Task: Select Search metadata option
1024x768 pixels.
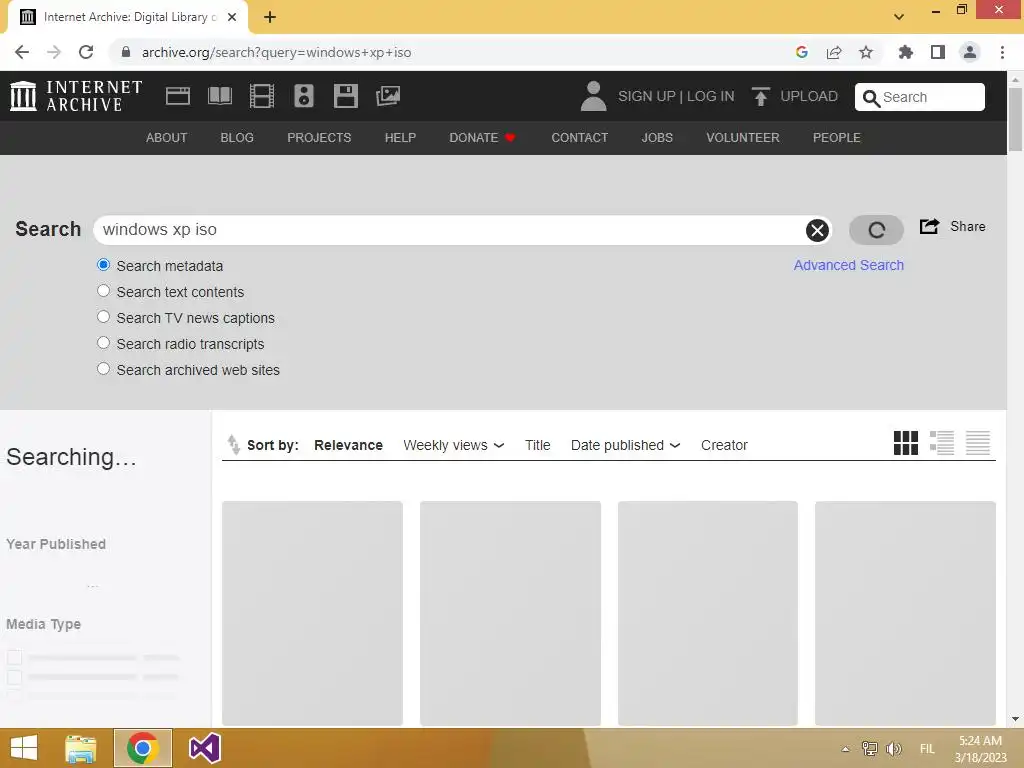Action: tap(103, 264)
